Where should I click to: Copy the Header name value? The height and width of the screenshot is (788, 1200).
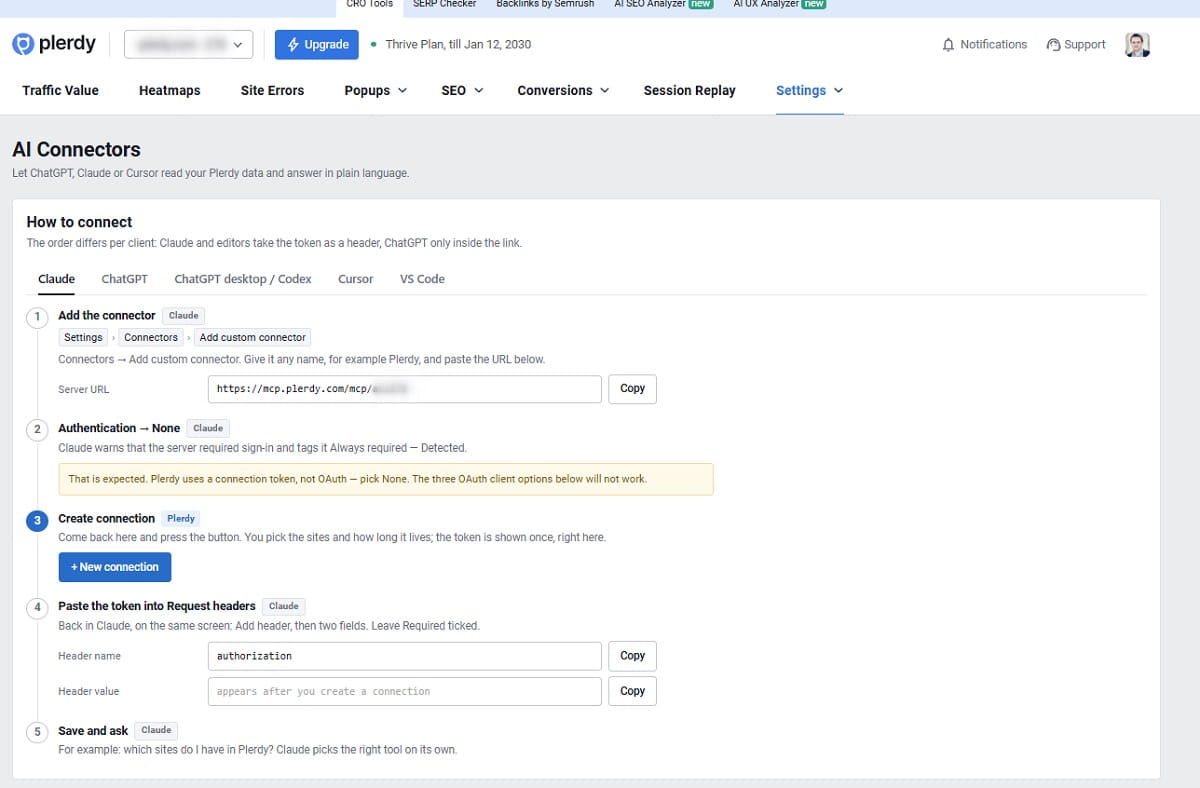click(633, 656)
